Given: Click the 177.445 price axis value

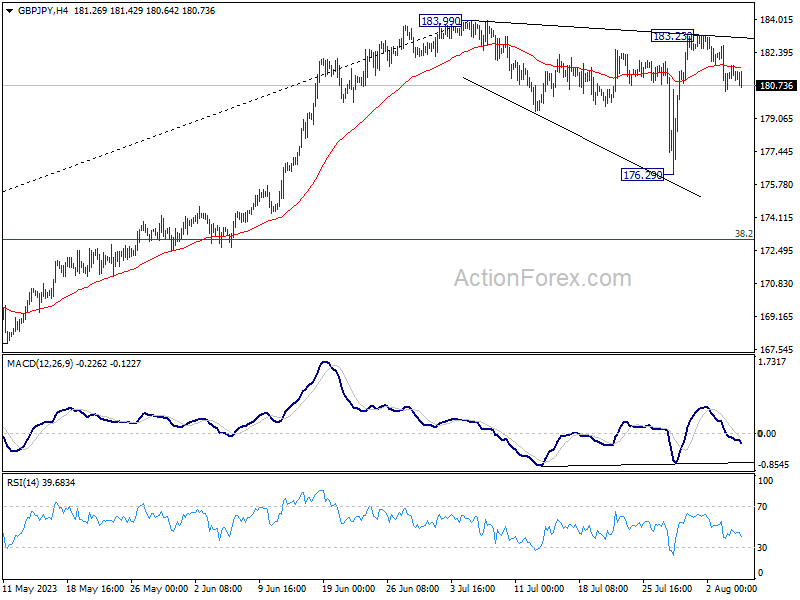Looking at the screenshot, I should pyautogui.click(x=777, y=152).
